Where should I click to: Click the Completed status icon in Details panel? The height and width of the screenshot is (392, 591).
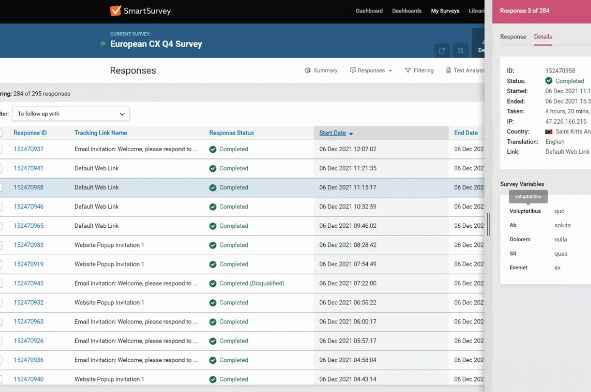(x=548, y=81)
